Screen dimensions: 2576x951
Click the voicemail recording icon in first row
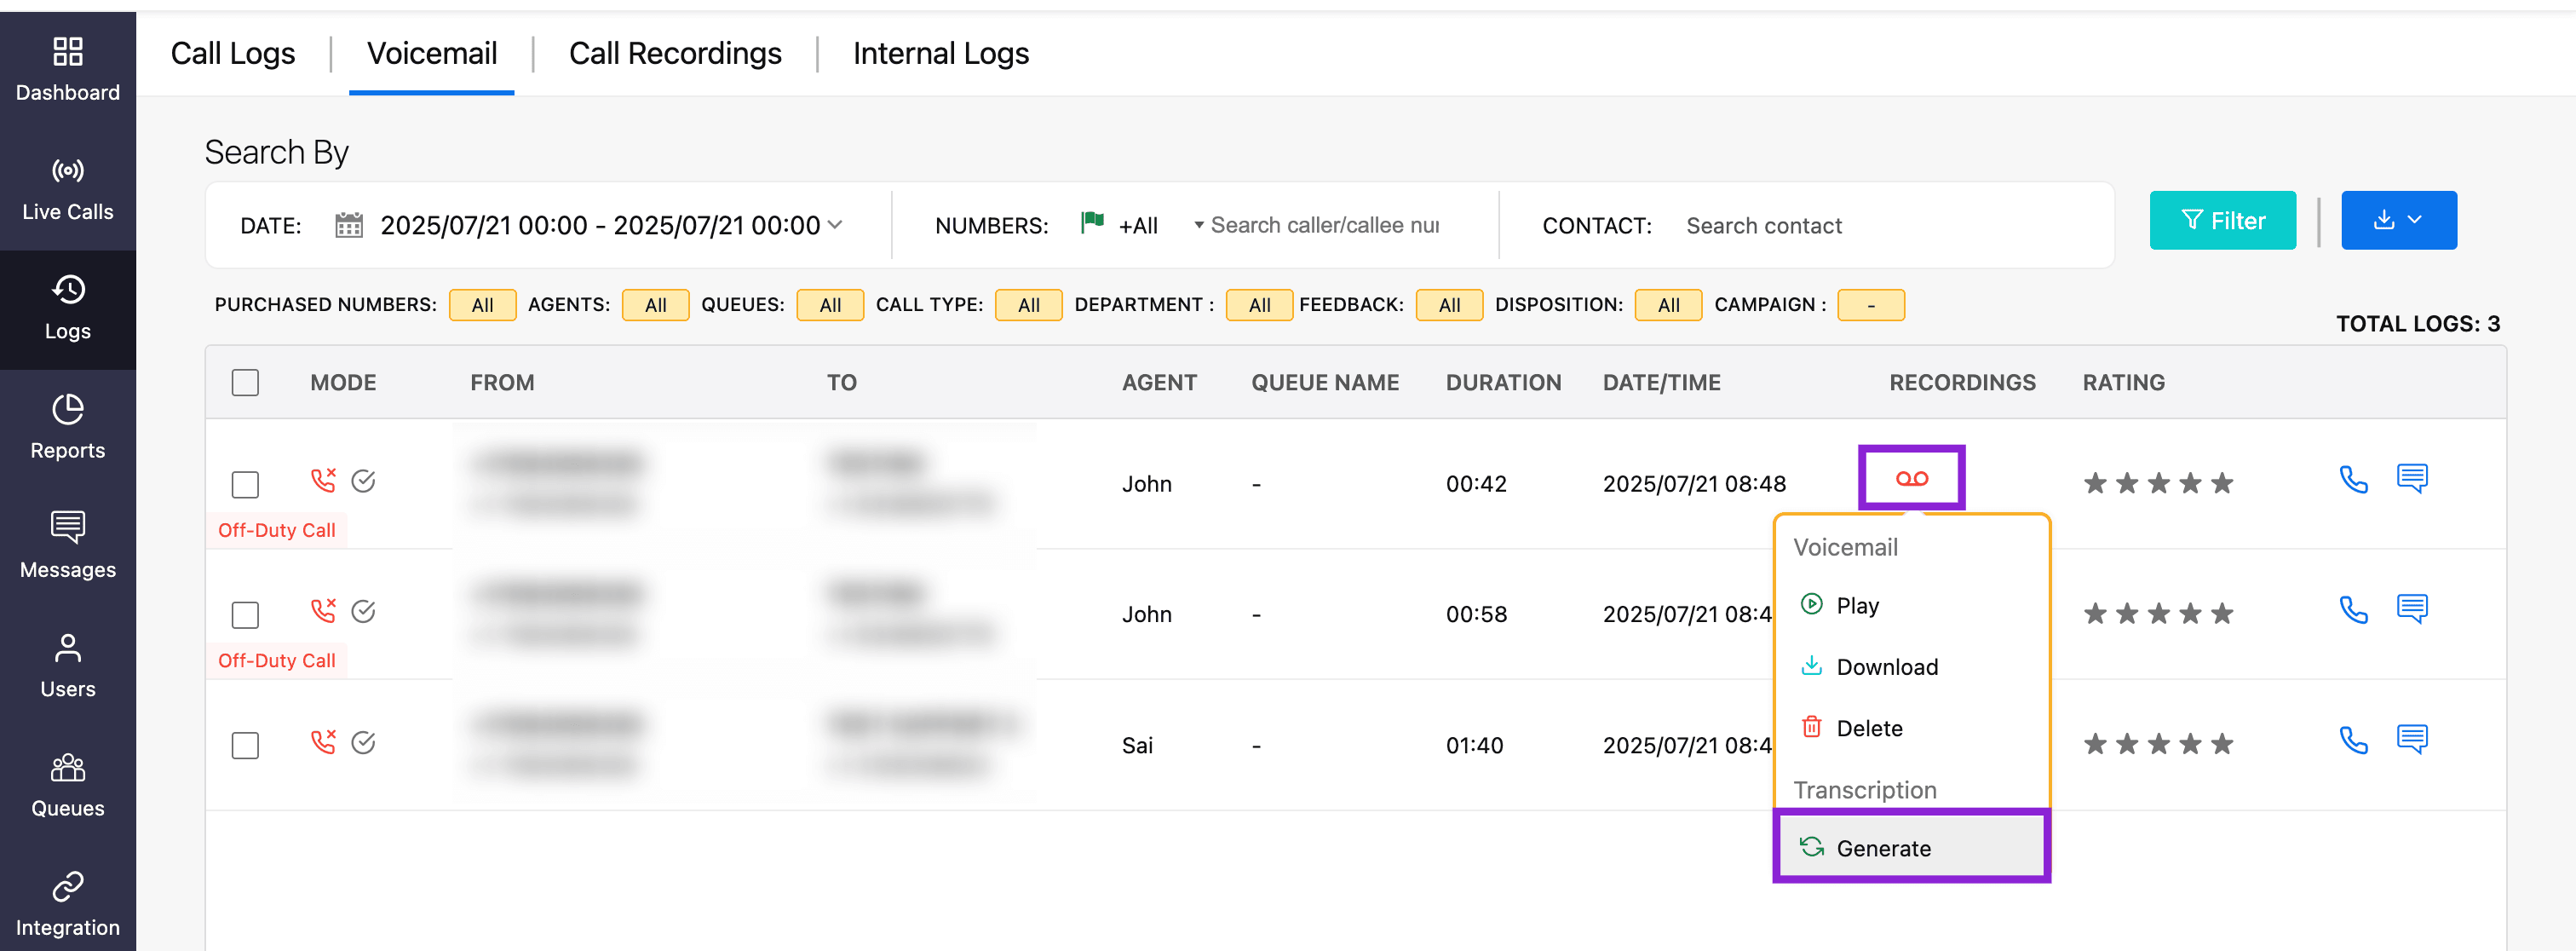[x=1911, y=478]
